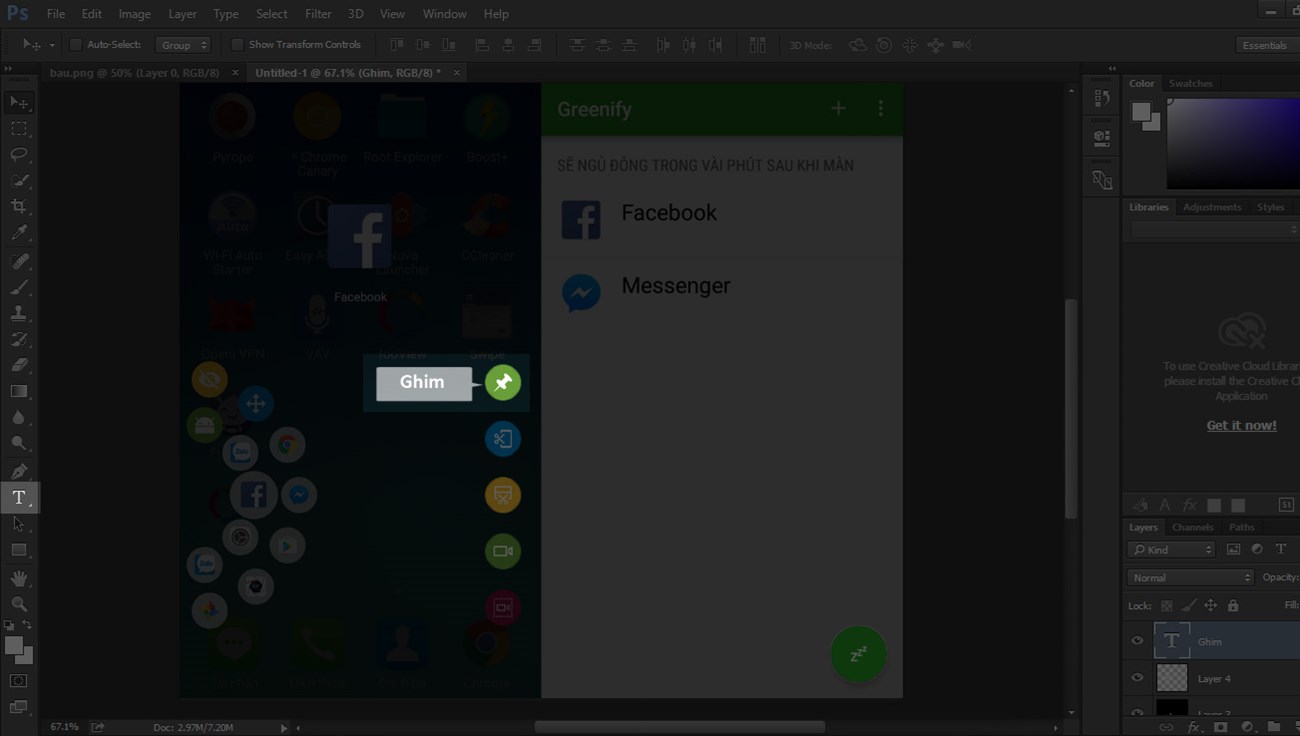
Task: Enable the Auto-Select checkbox
Action: click(75, 45)
